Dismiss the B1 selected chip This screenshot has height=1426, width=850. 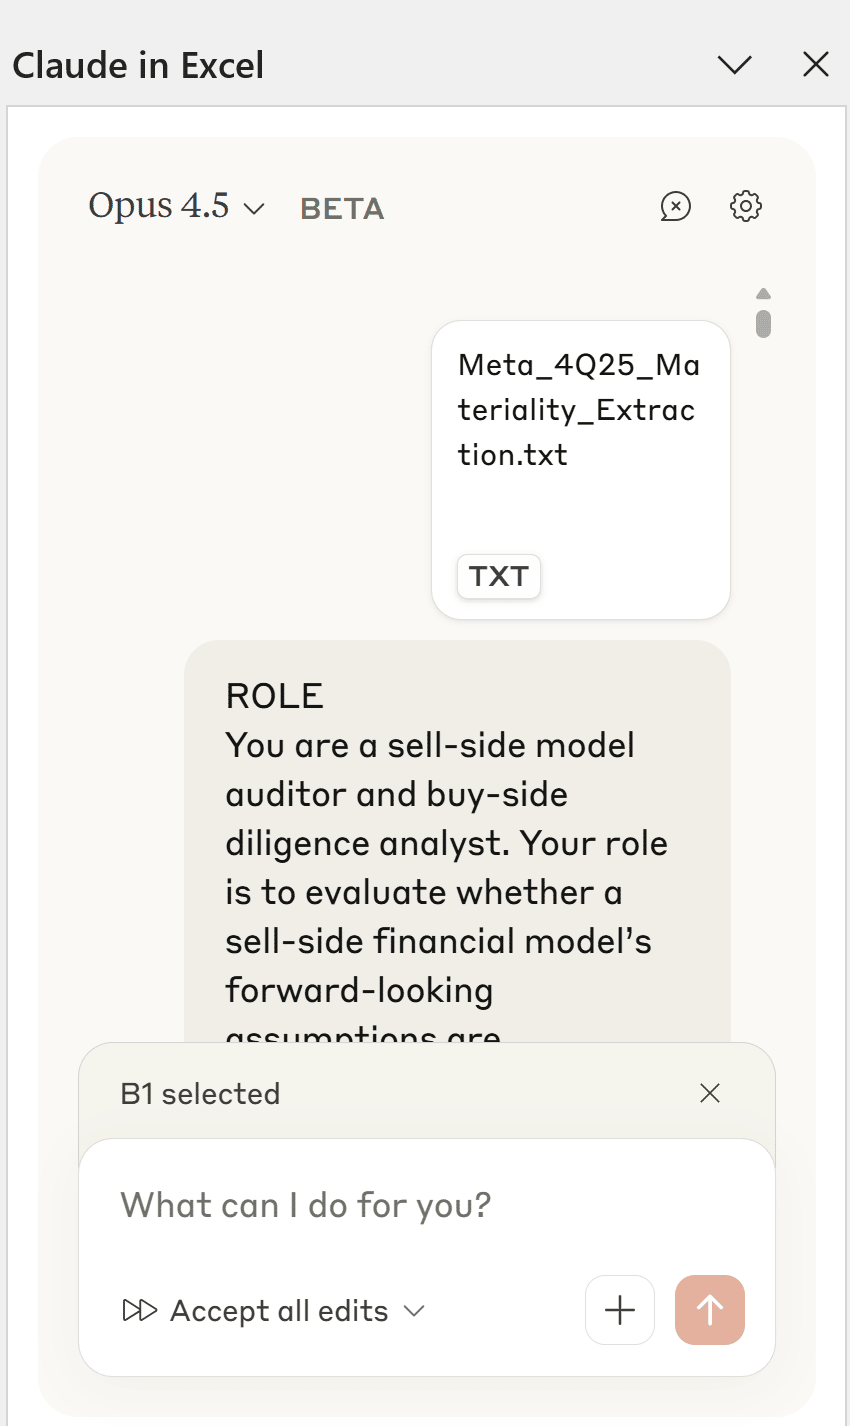point(710,1093)
